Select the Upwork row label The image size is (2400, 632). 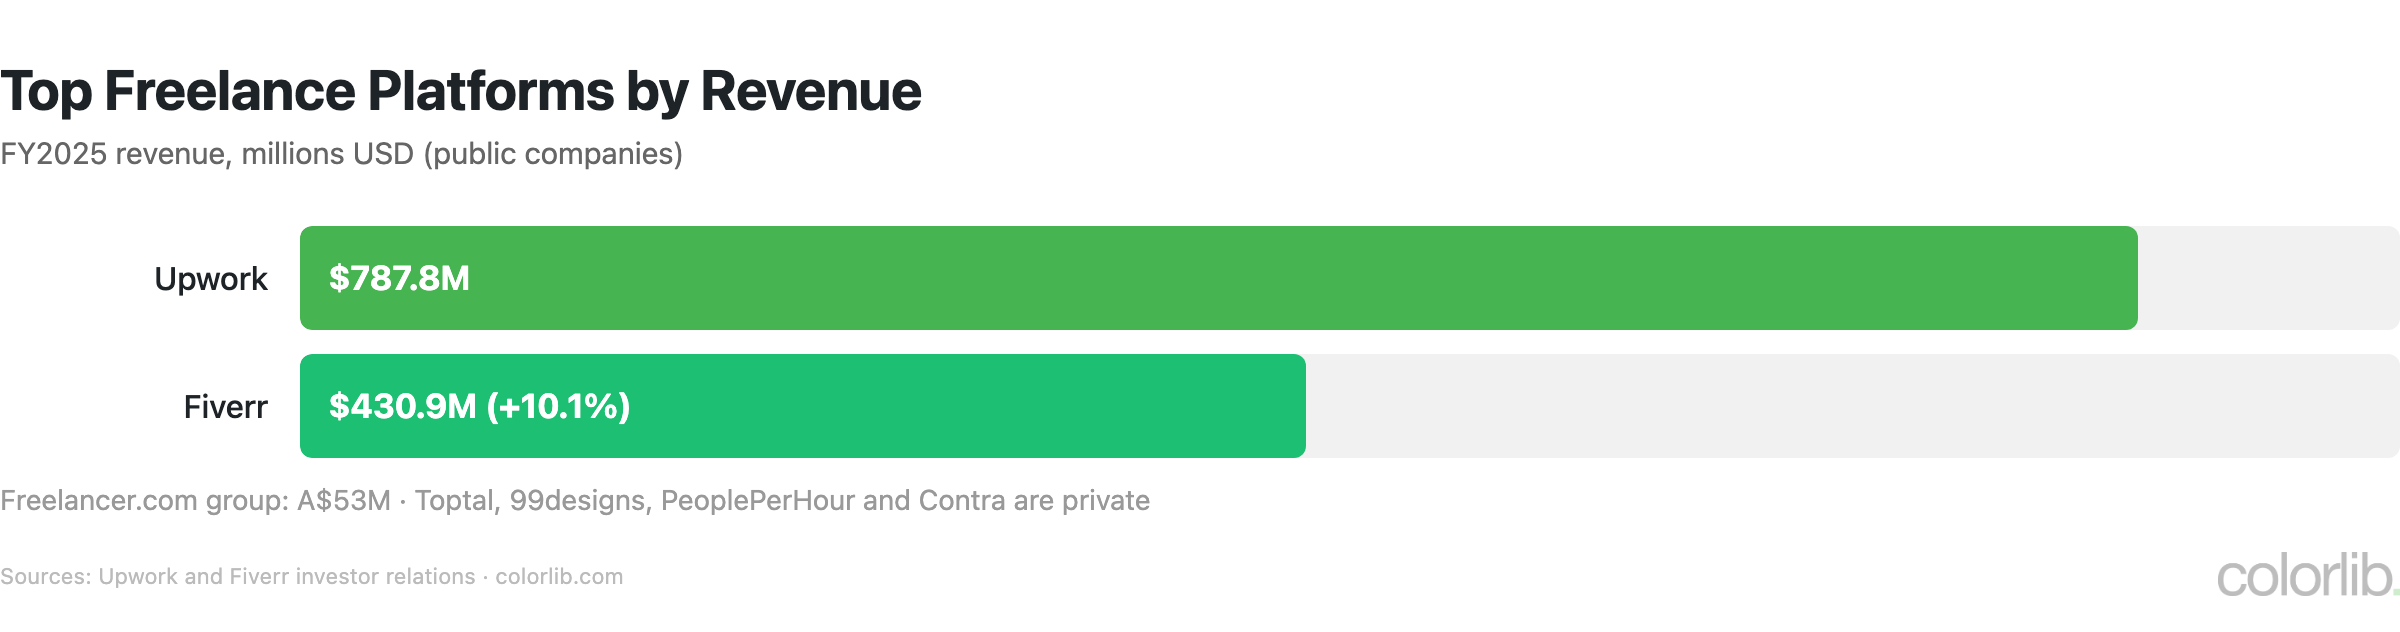click(x=210, y=279)
